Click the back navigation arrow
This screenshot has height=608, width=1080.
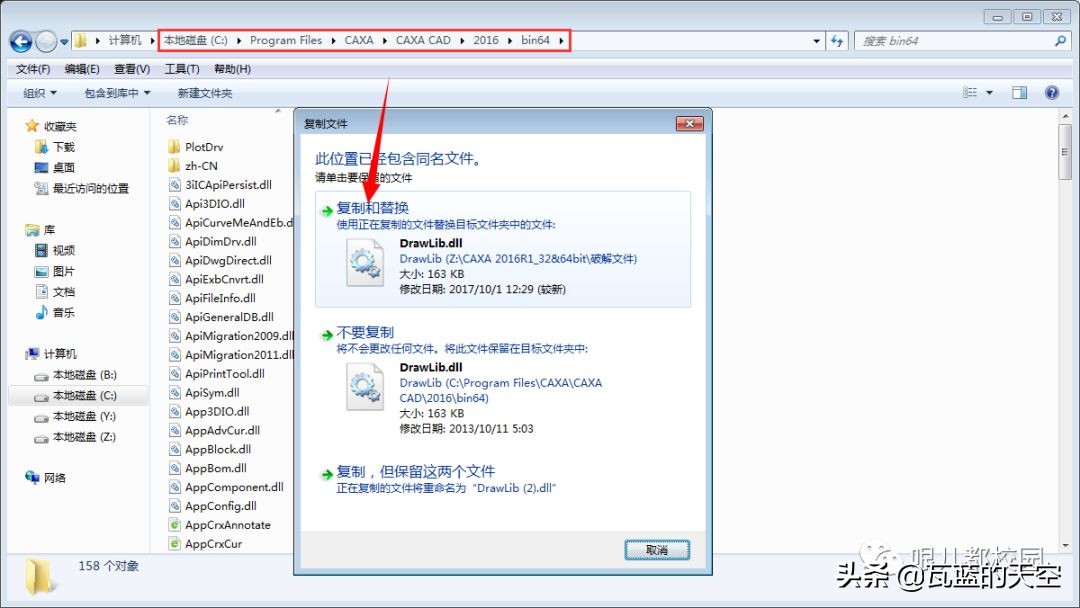[x=22, y=40]
